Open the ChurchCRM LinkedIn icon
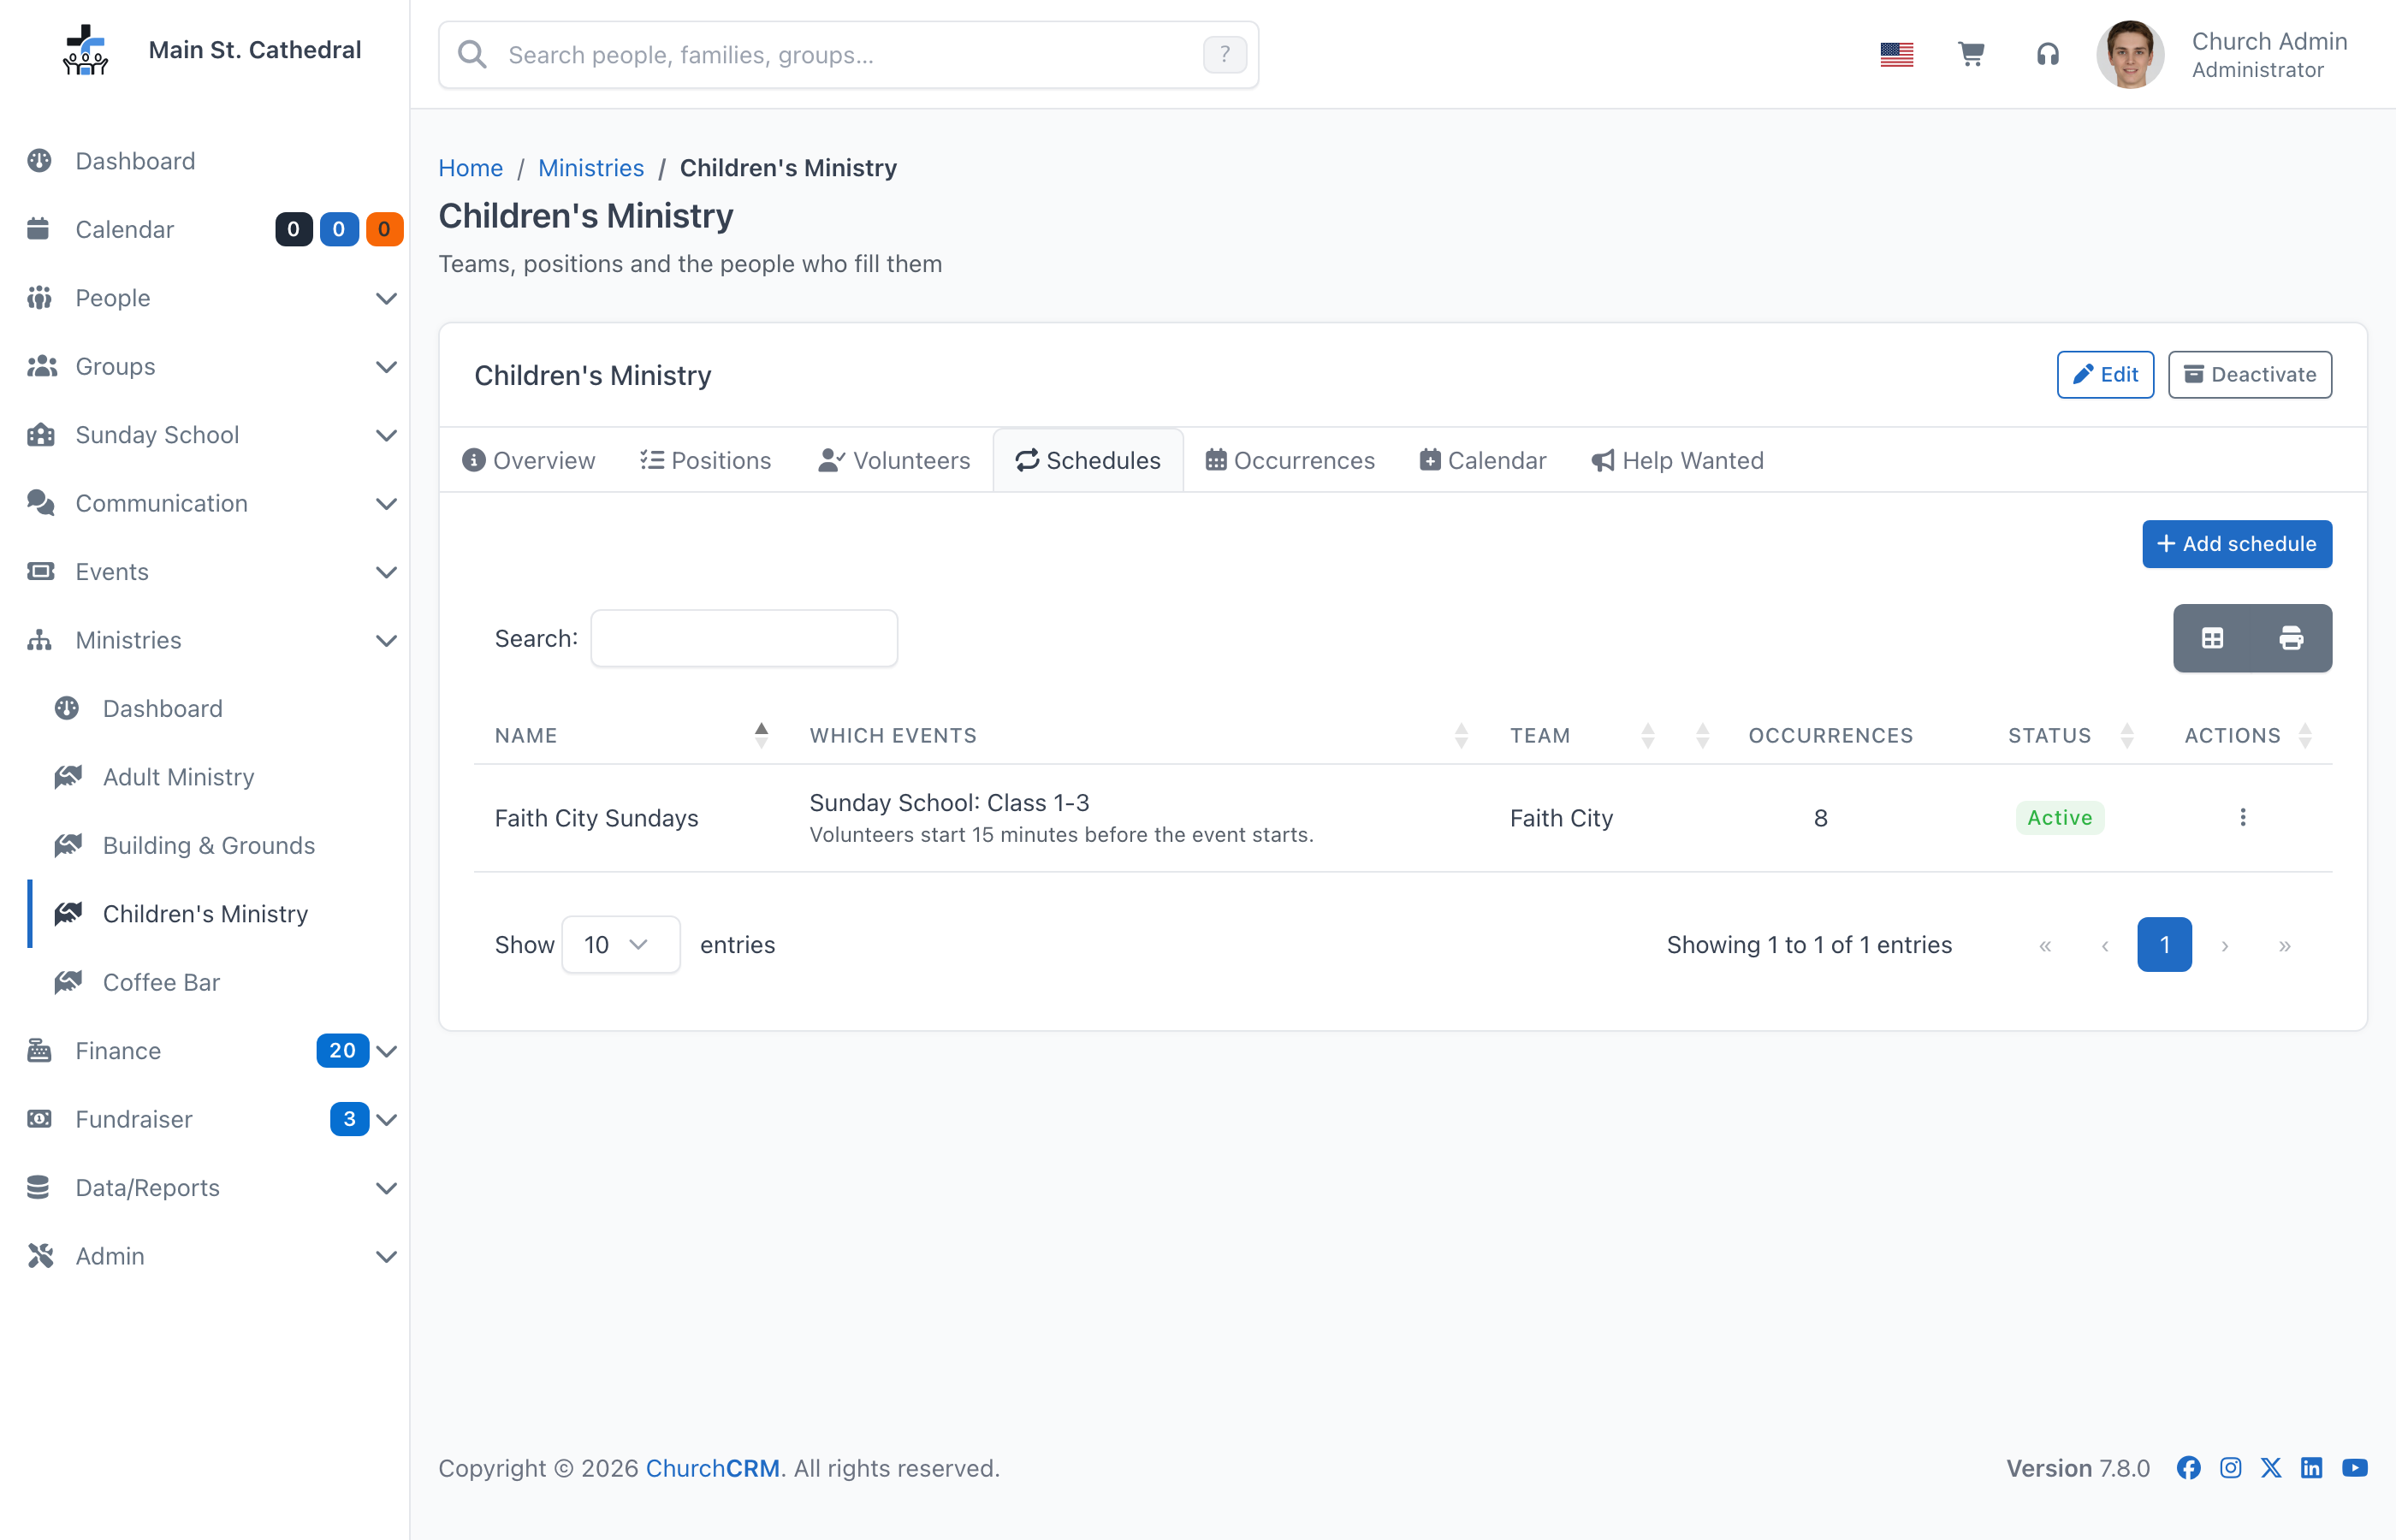The width and height of the screenshot is (2396, 1540). click(x=2312, y=1467)
